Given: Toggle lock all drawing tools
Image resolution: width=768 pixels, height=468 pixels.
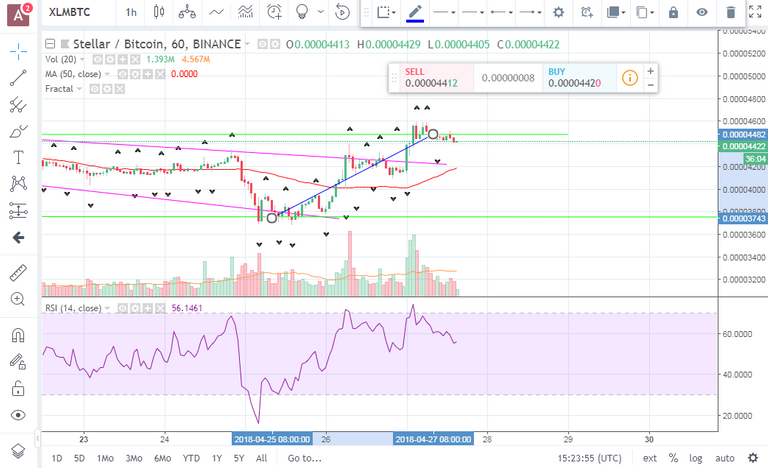Looking at the screenshot, I should click(18, 389).
